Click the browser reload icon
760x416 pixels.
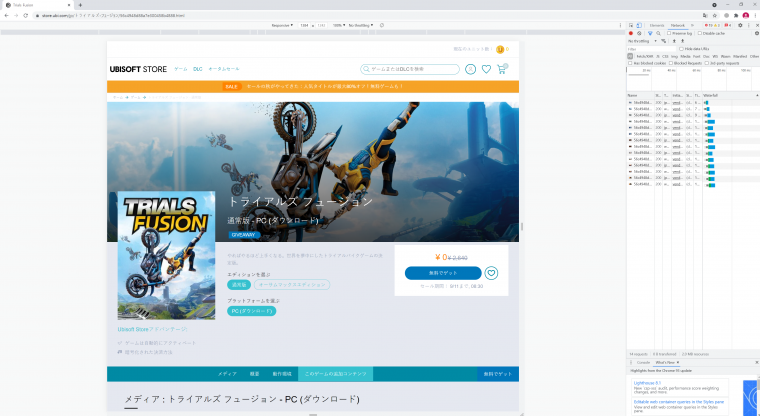pyautogui.click(x=25, y=16)
